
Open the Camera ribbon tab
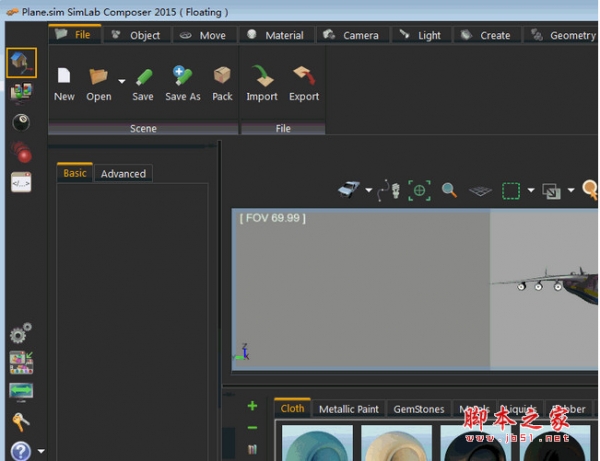tap(352, 36)
